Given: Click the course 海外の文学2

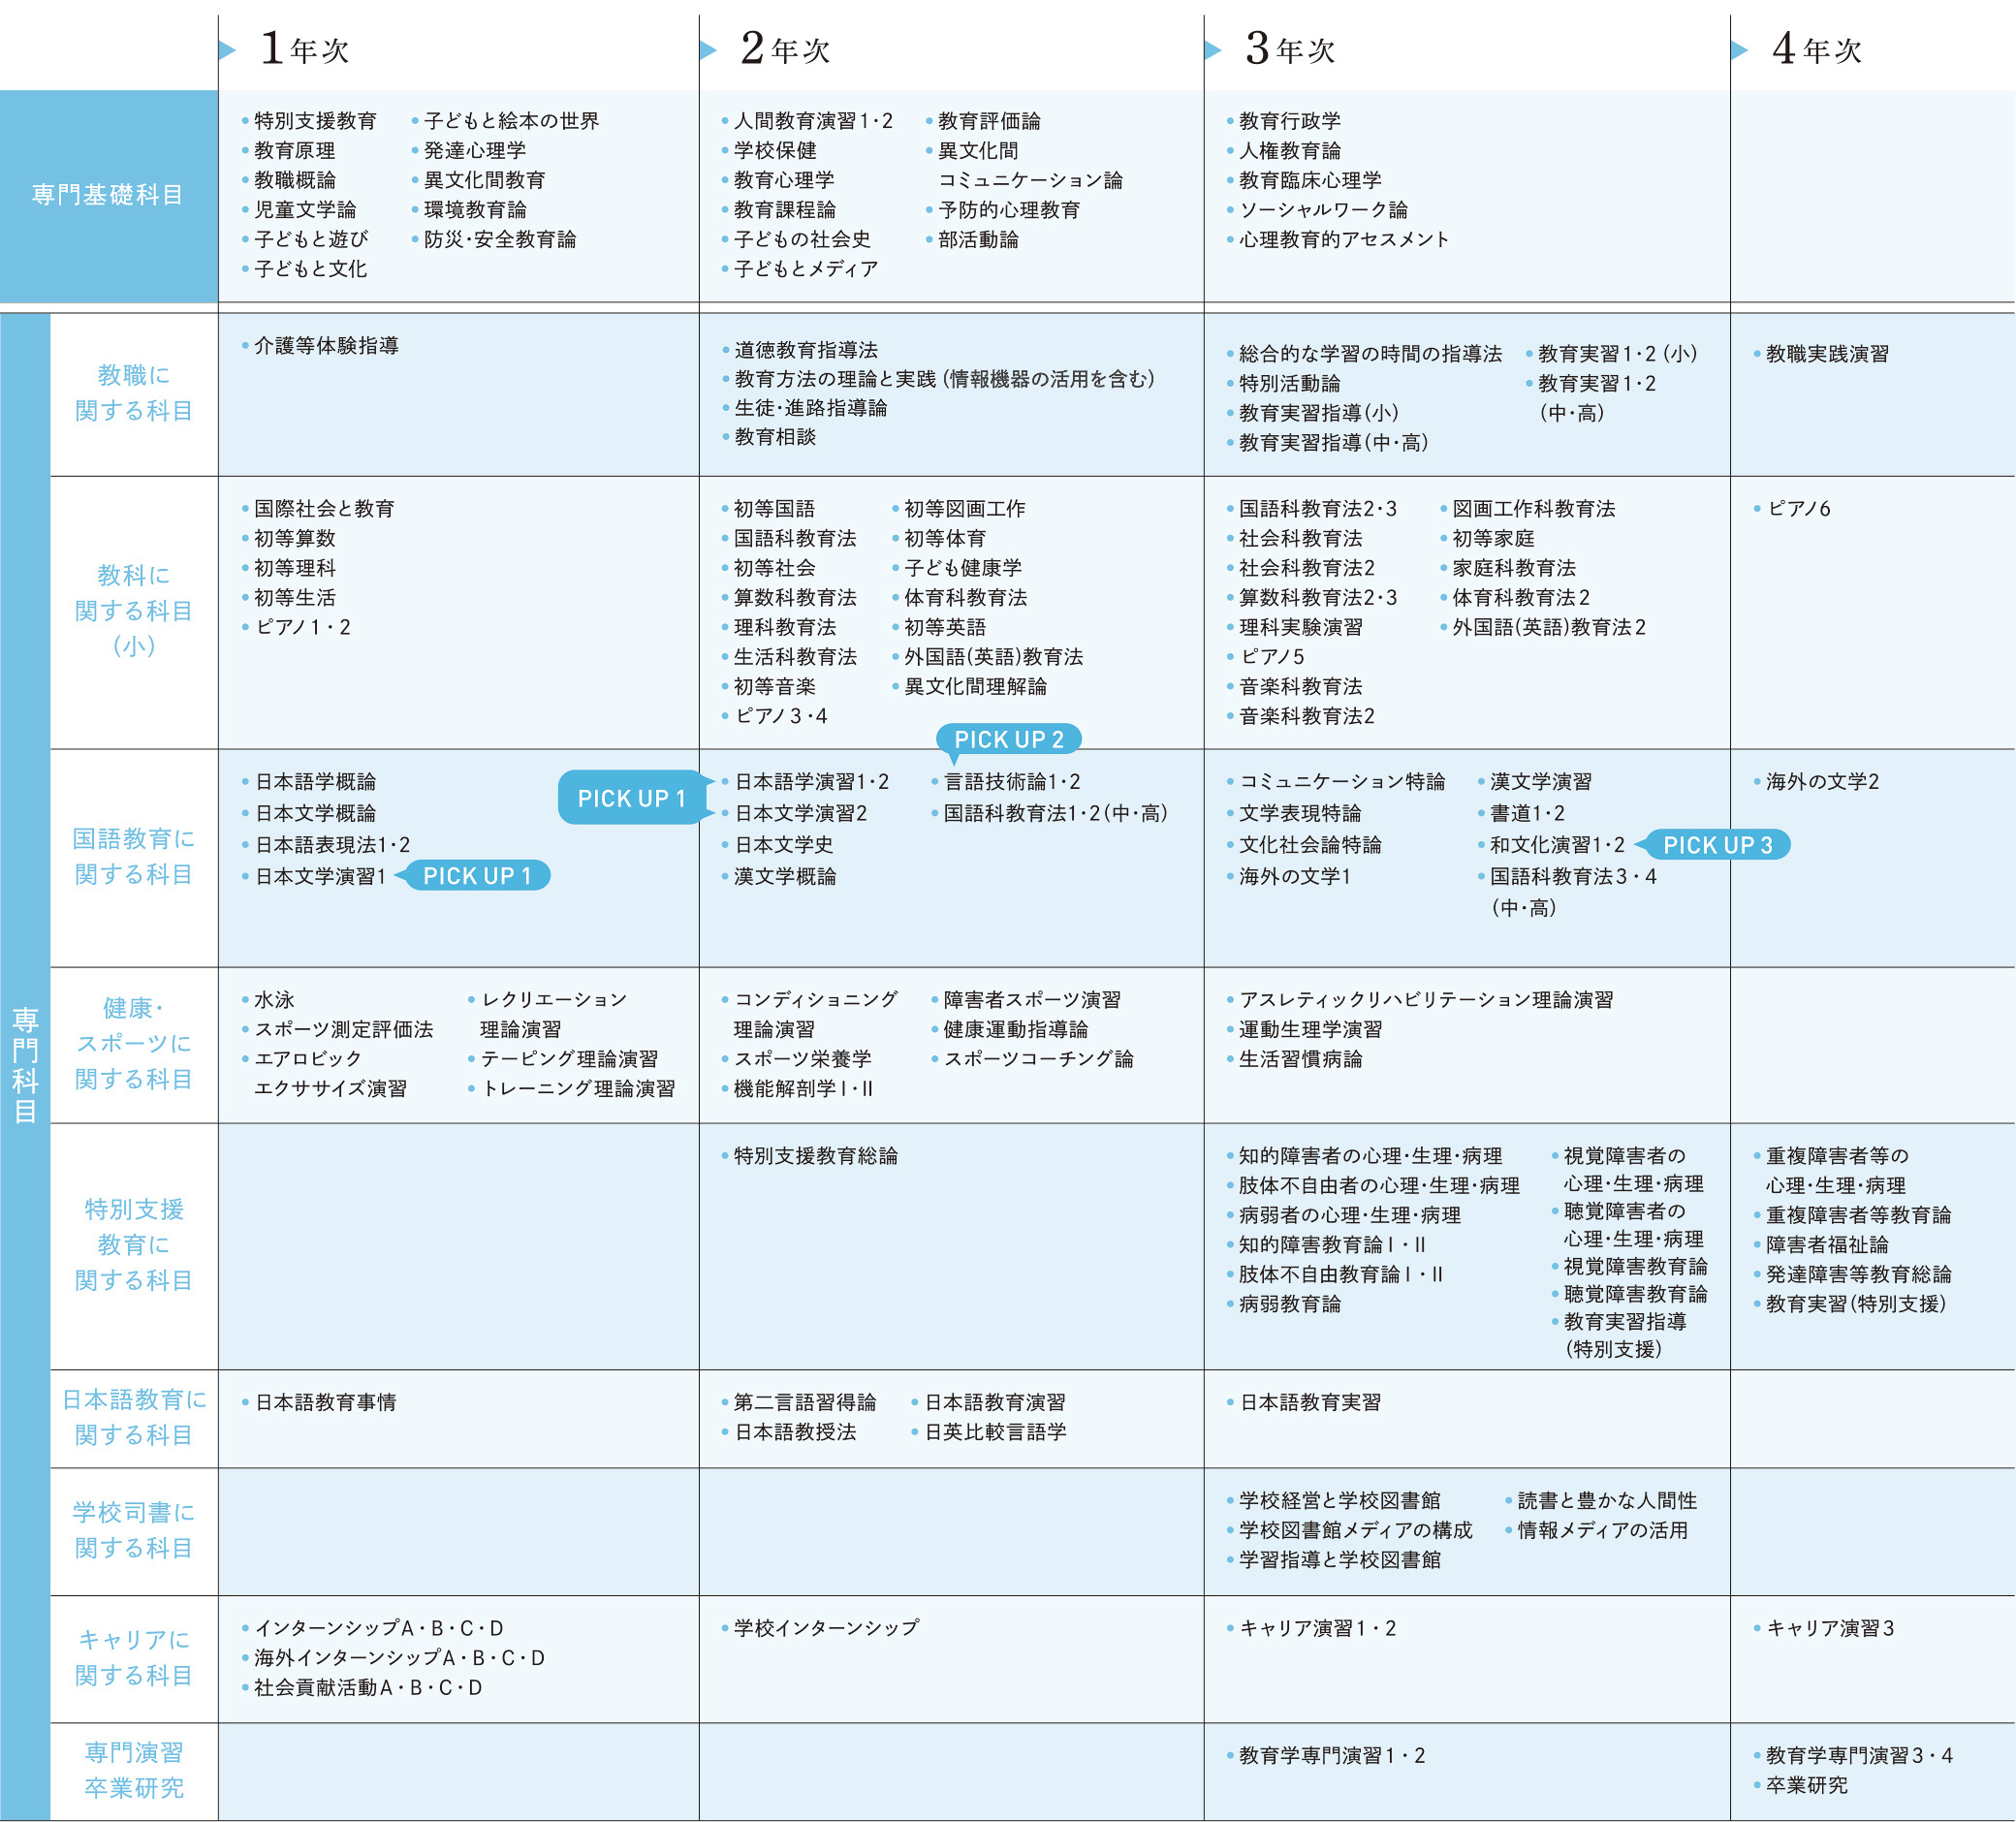Looking at the screenshot, I should click(x=1822, y=782).
